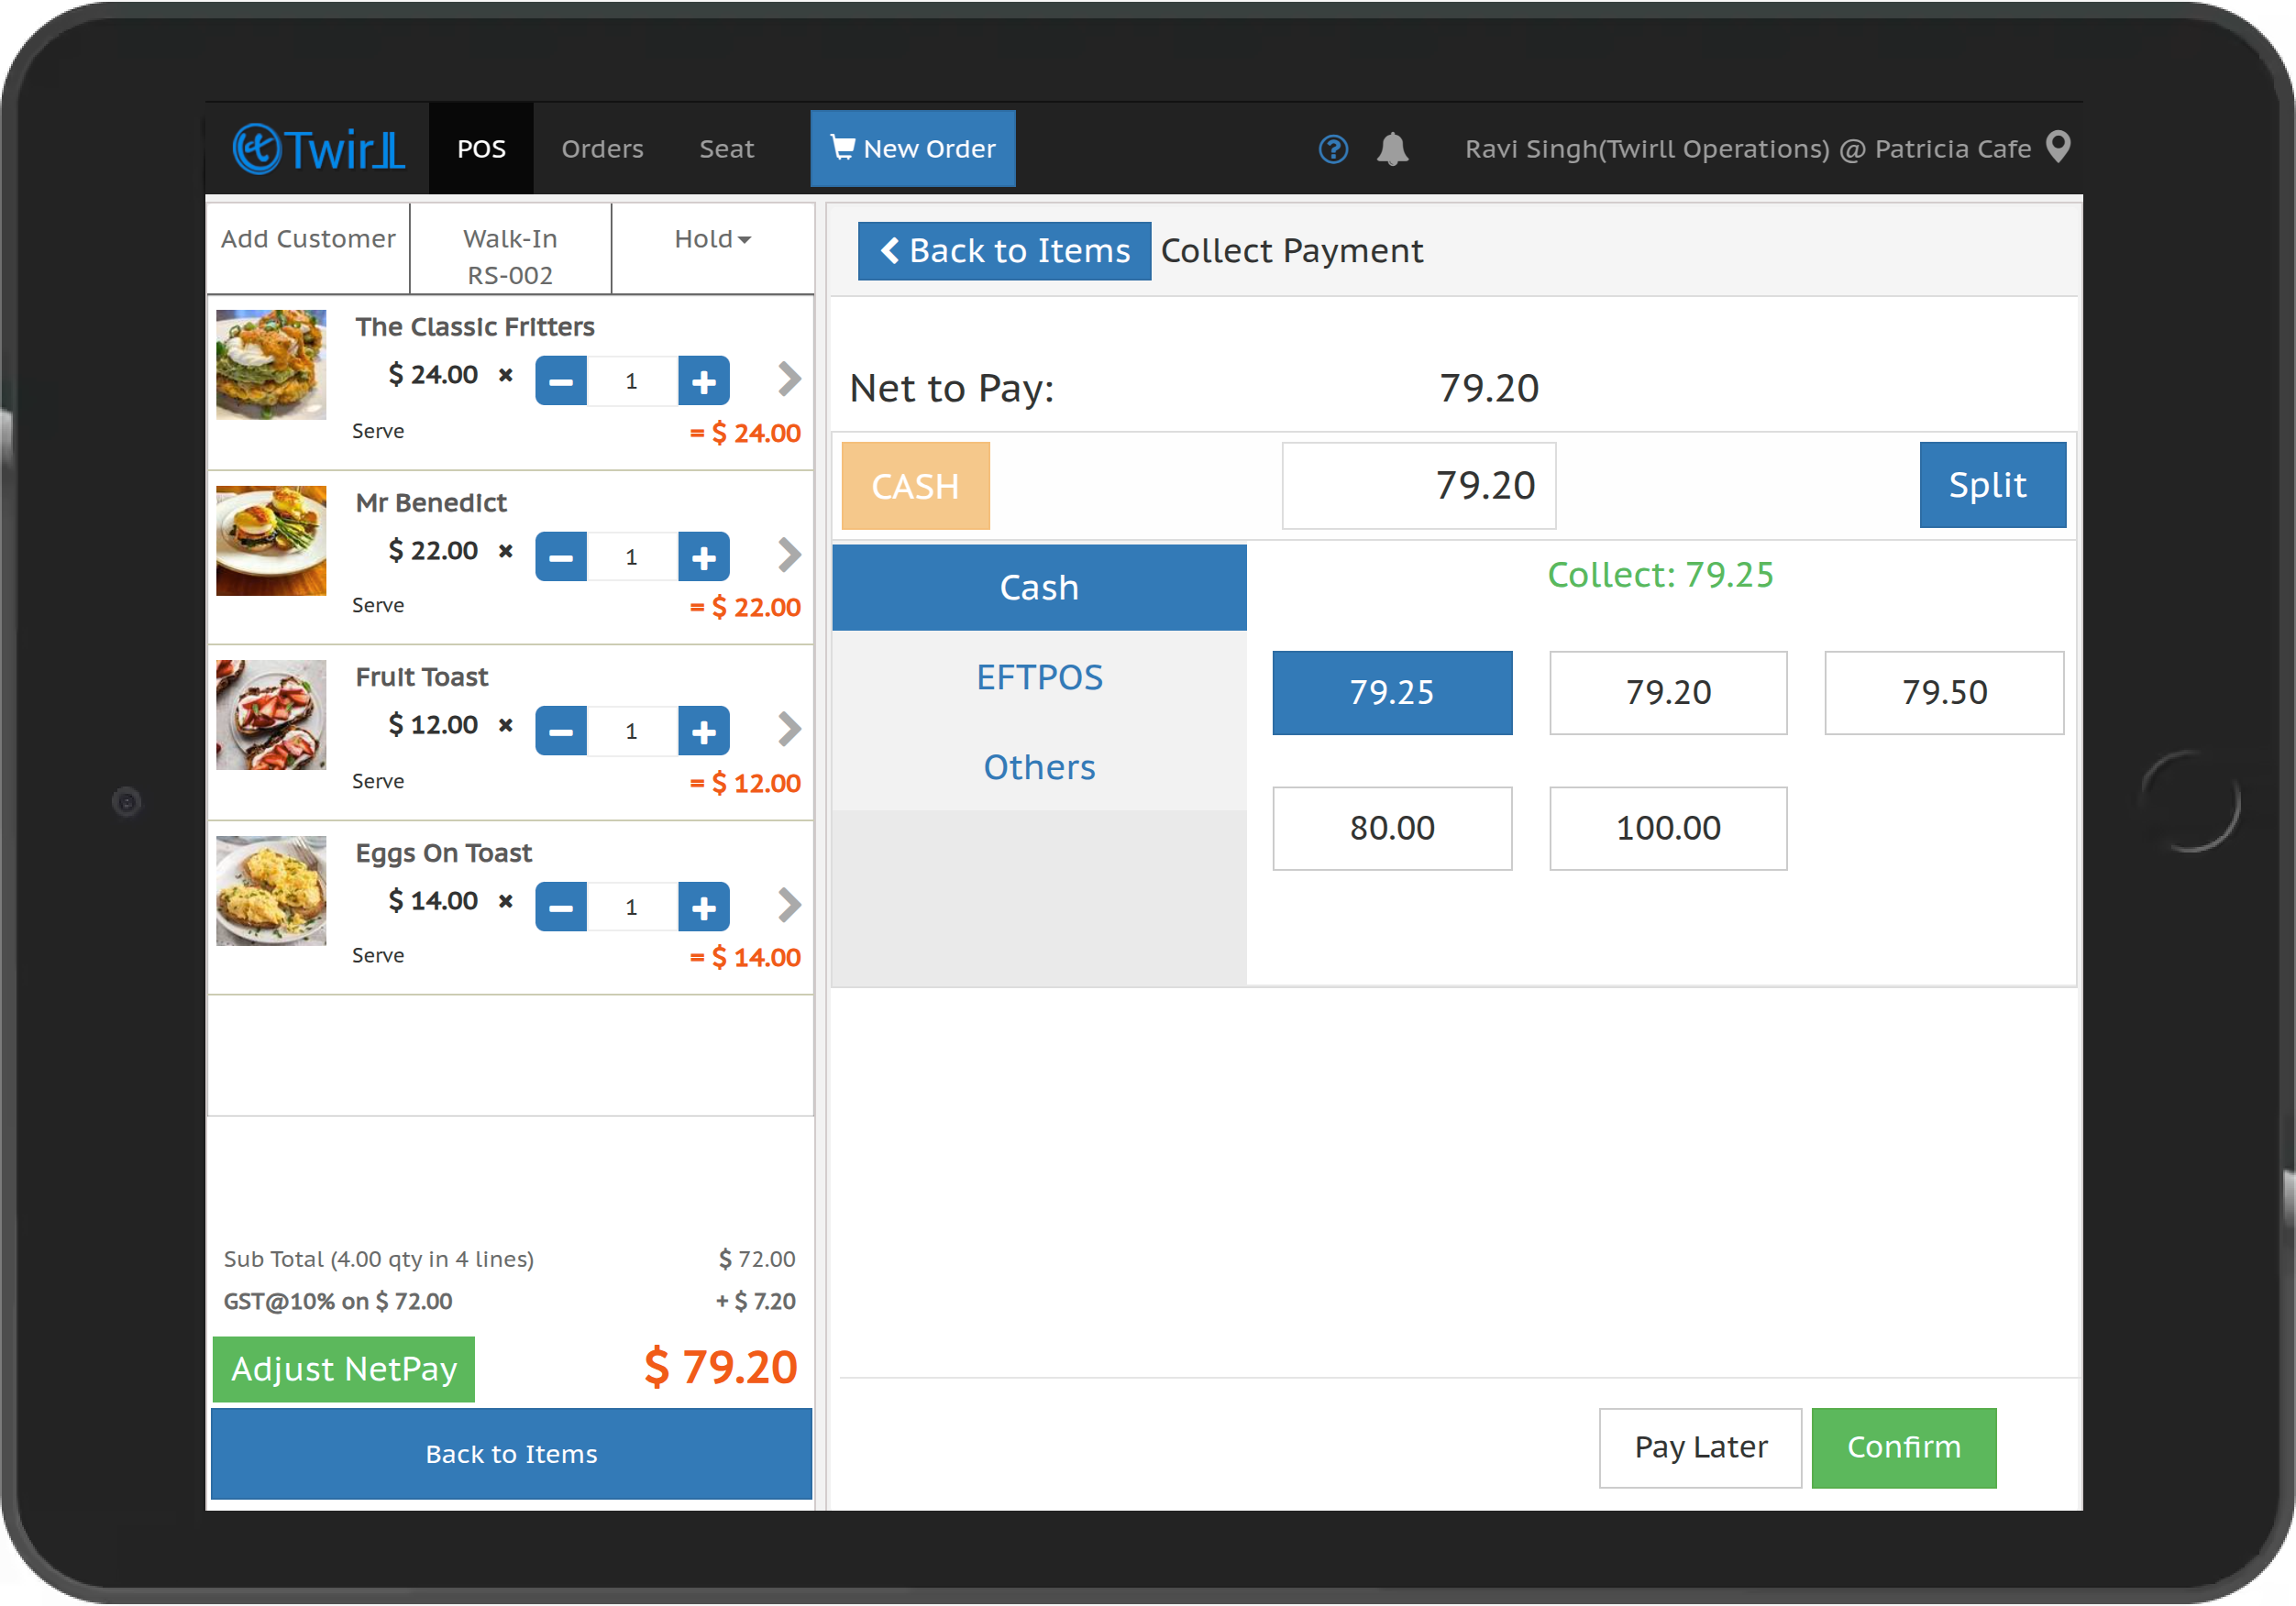Image resolution: width=2296 pixels, height=1606 pixels.
Task: Click the Twirll logo
Action: 318,149
